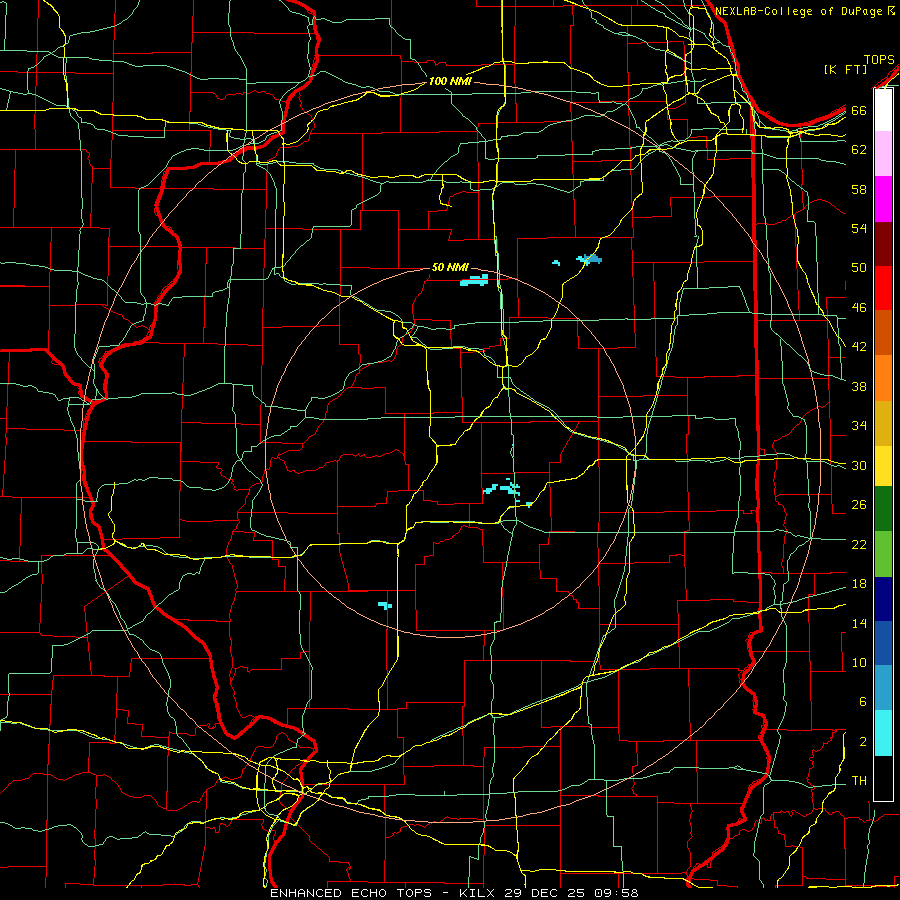Click the '29 DEC 25 09:58' timestamp

click(571, 893)
